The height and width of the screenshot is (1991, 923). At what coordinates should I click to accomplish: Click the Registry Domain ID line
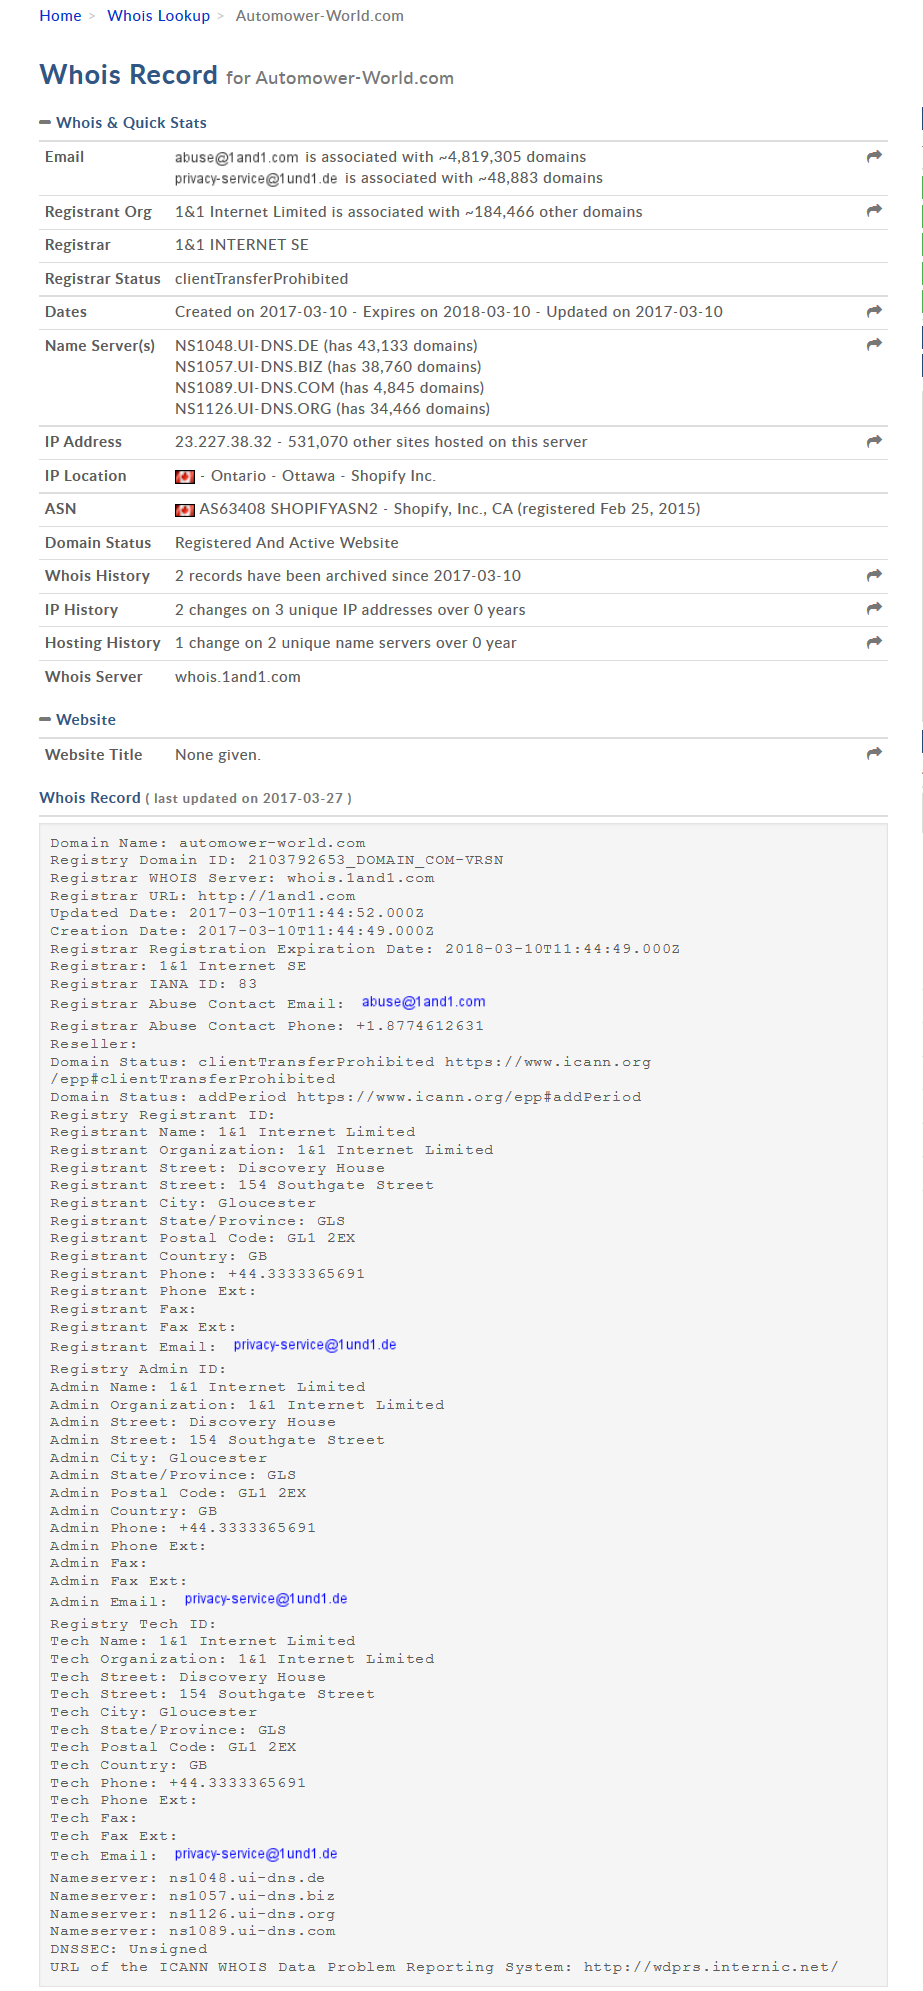[x=277, y=860]
